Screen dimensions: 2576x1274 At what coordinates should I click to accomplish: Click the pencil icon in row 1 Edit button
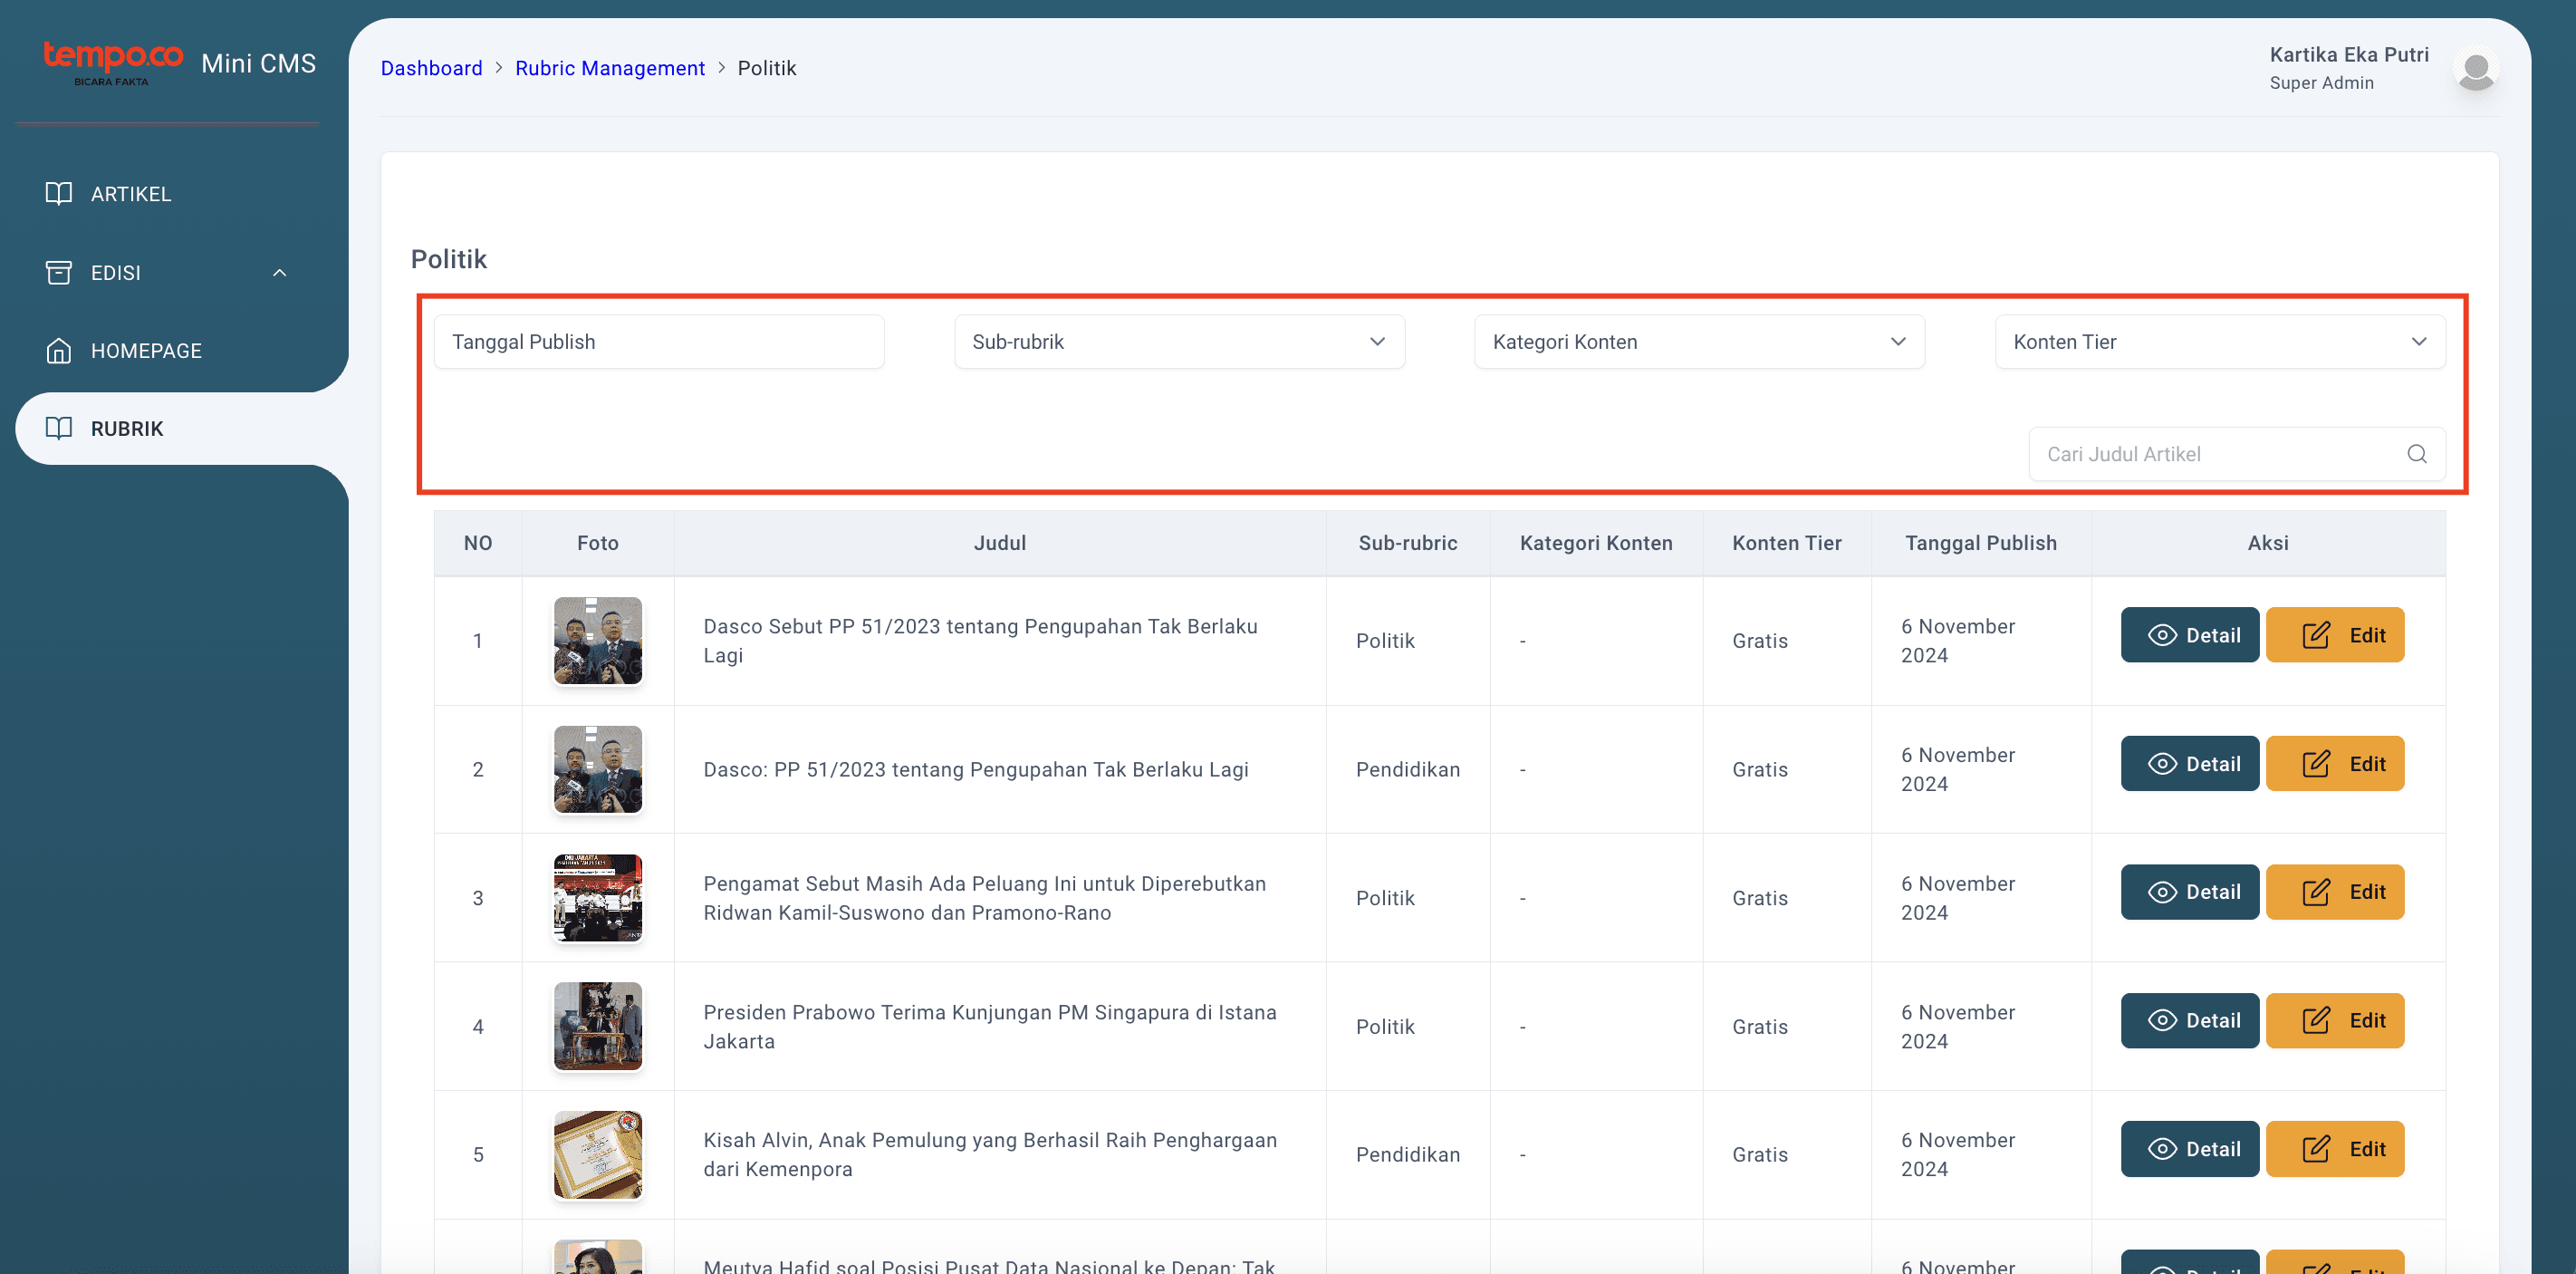tap(2316, 635)
